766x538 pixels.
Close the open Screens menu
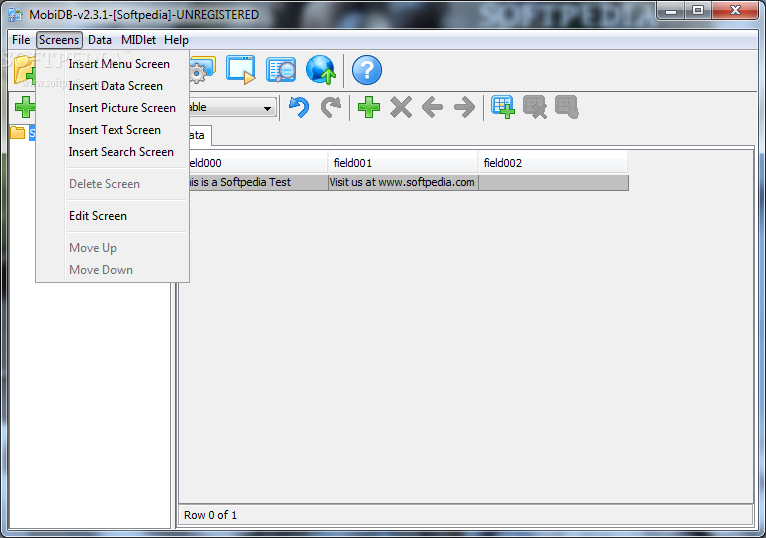59,40
